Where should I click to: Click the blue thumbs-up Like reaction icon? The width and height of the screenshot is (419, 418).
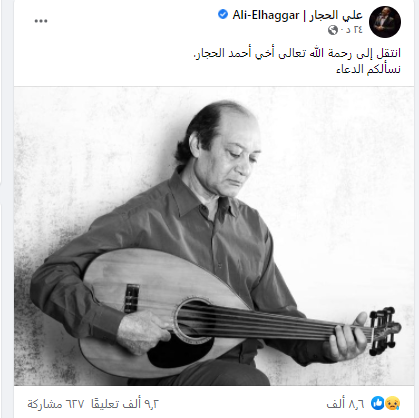point(378,403)
